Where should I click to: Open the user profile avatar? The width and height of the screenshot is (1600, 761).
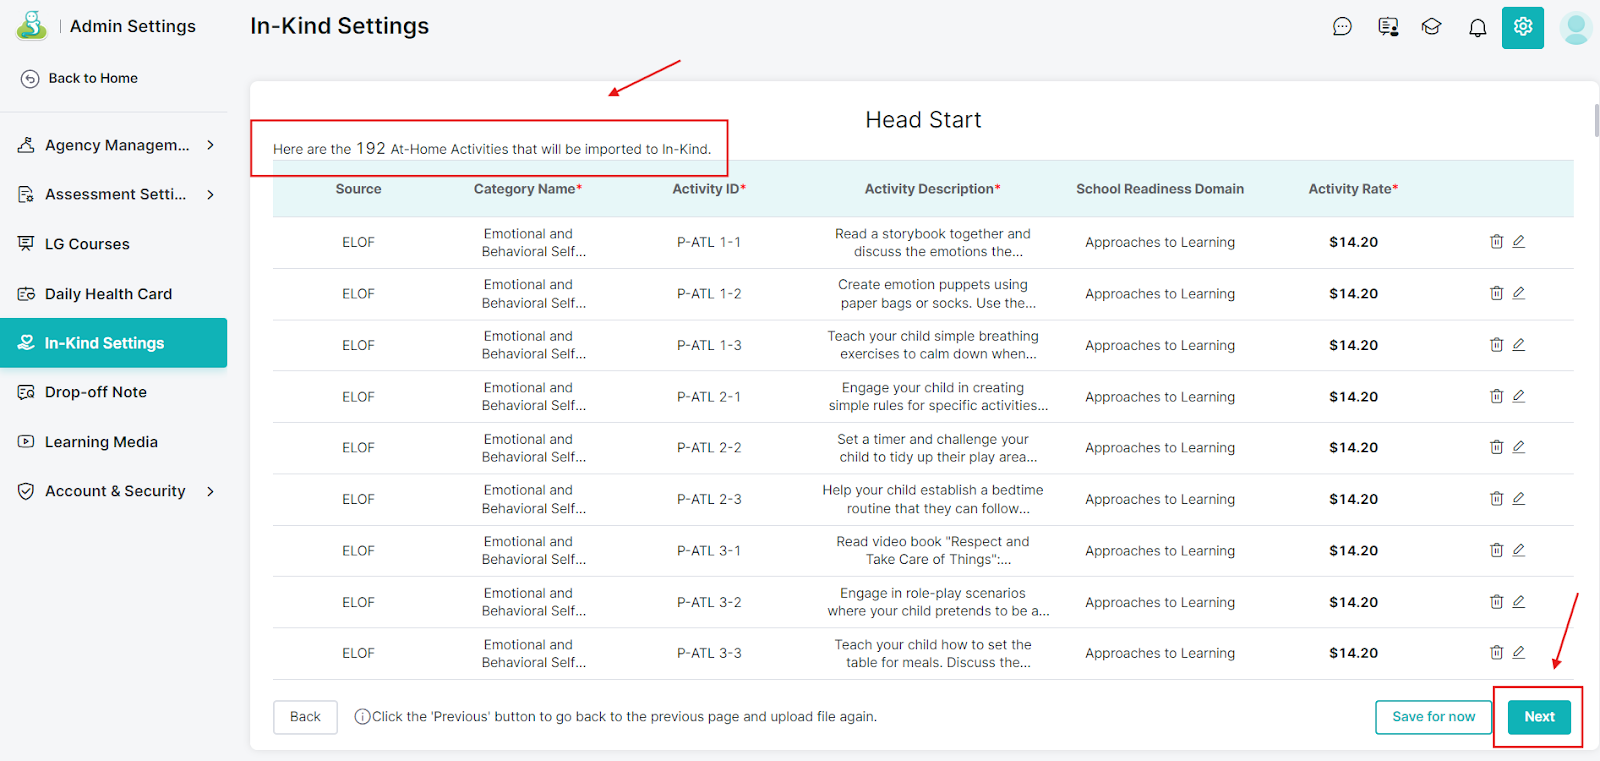coord(1575,28)
